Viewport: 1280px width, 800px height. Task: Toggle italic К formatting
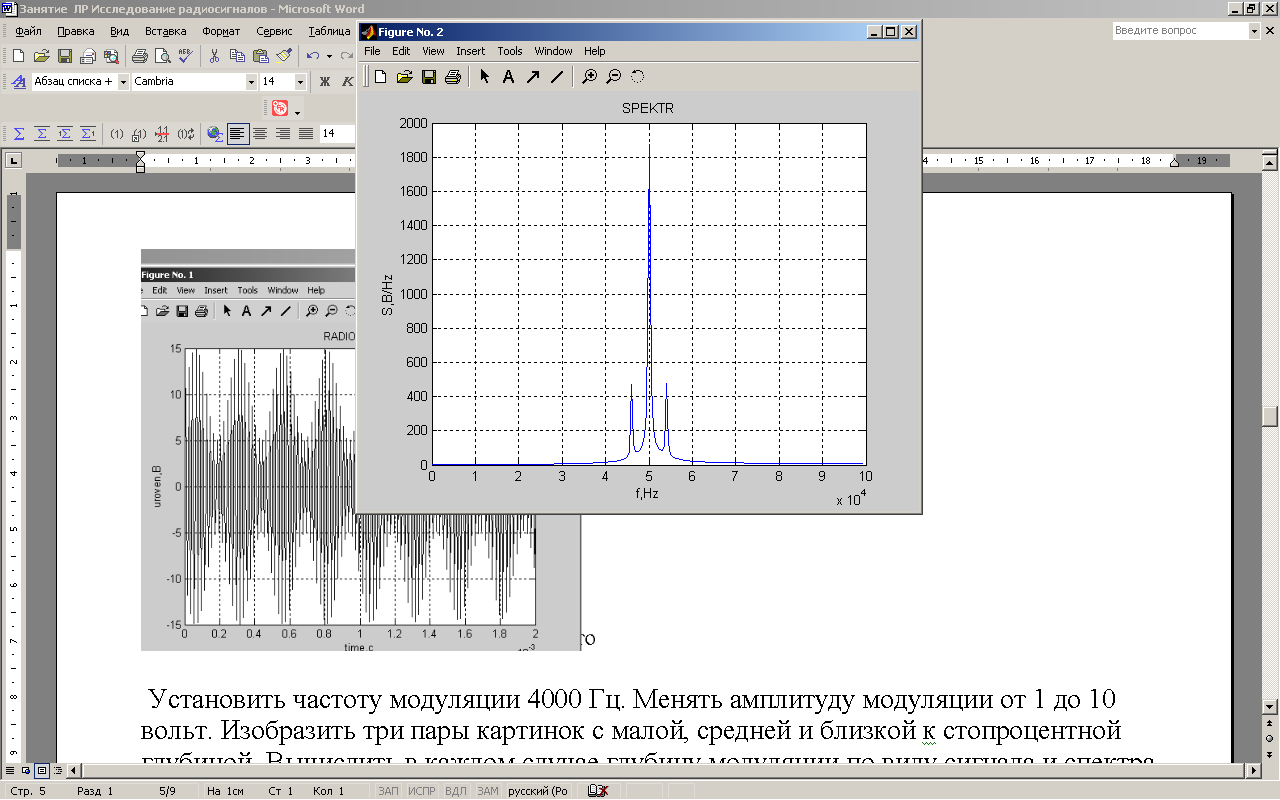tap(348, 82)
